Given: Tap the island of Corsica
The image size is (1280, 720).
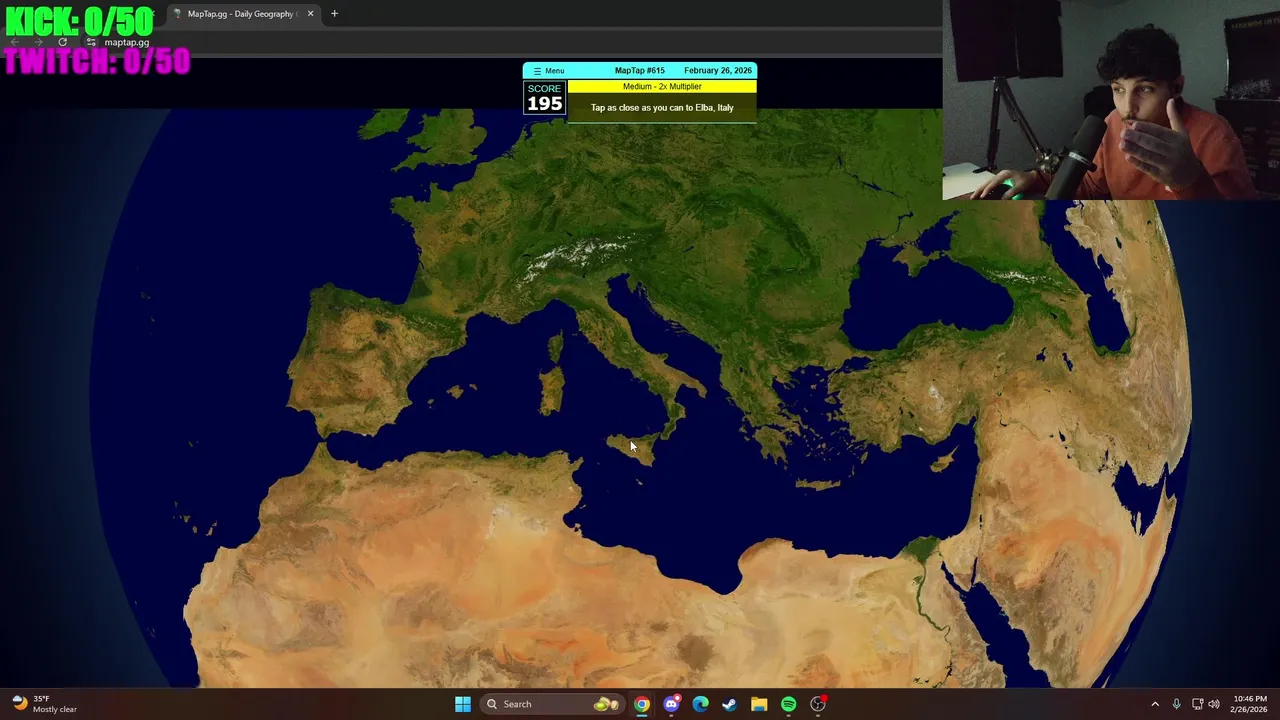Looking at the screenshot, I should pyautogui.click(x=556, y=346).
